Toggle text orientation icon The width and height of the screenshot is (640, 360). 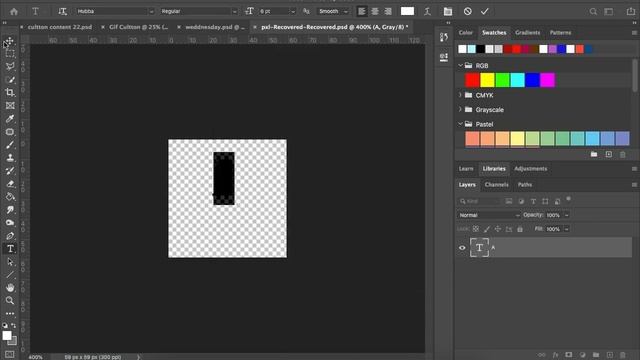coord(62,11)
